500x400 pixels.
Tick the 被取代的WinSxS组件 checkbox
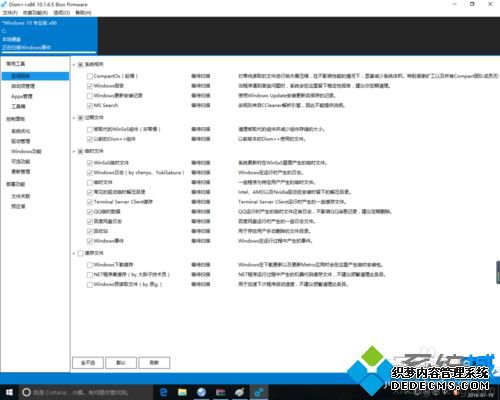[x=90, y=129]
